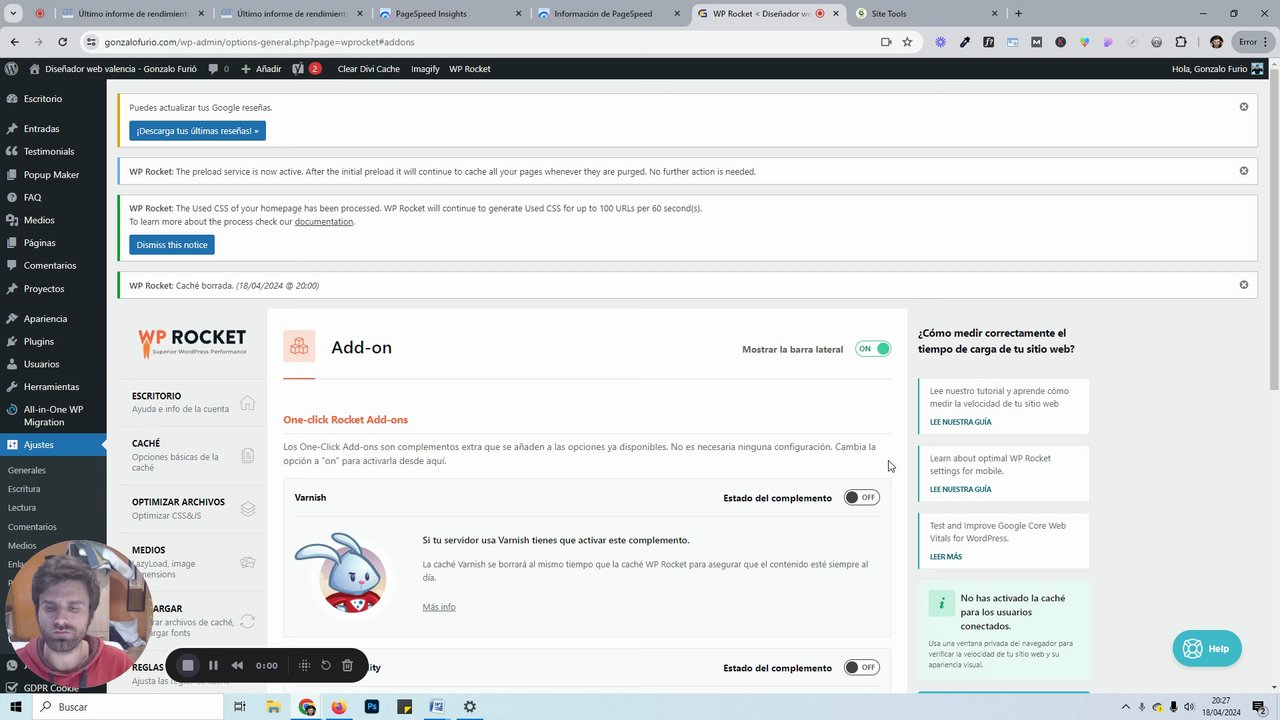Open the Optimizar archivos tab

point(193,508)
